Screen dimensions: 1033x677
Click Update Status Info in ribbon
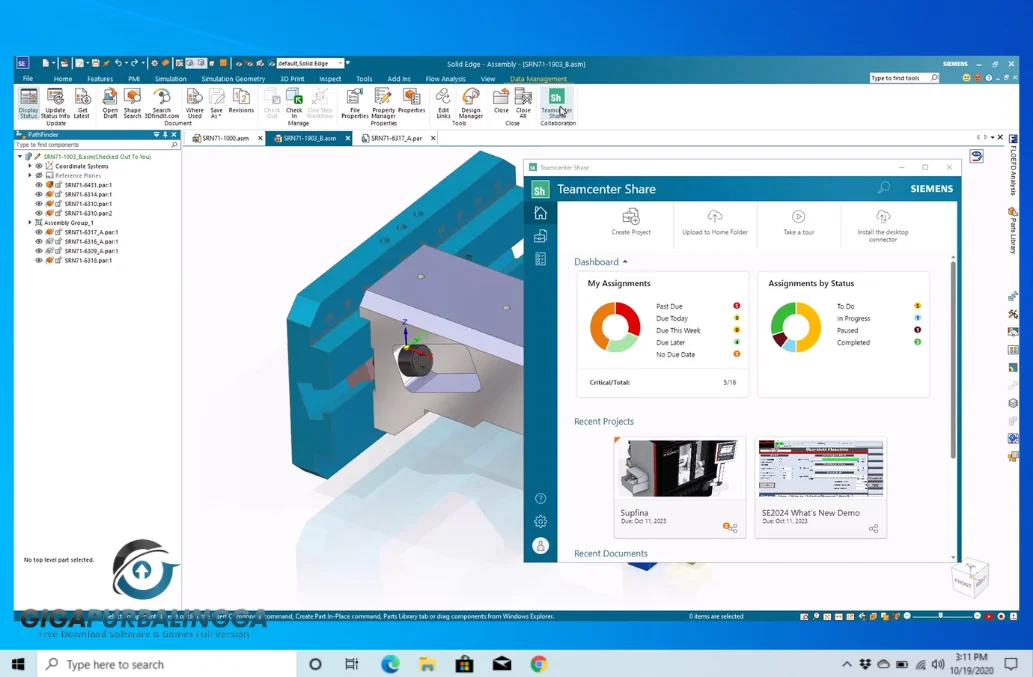pyautogui.click(x=55, y=103)
